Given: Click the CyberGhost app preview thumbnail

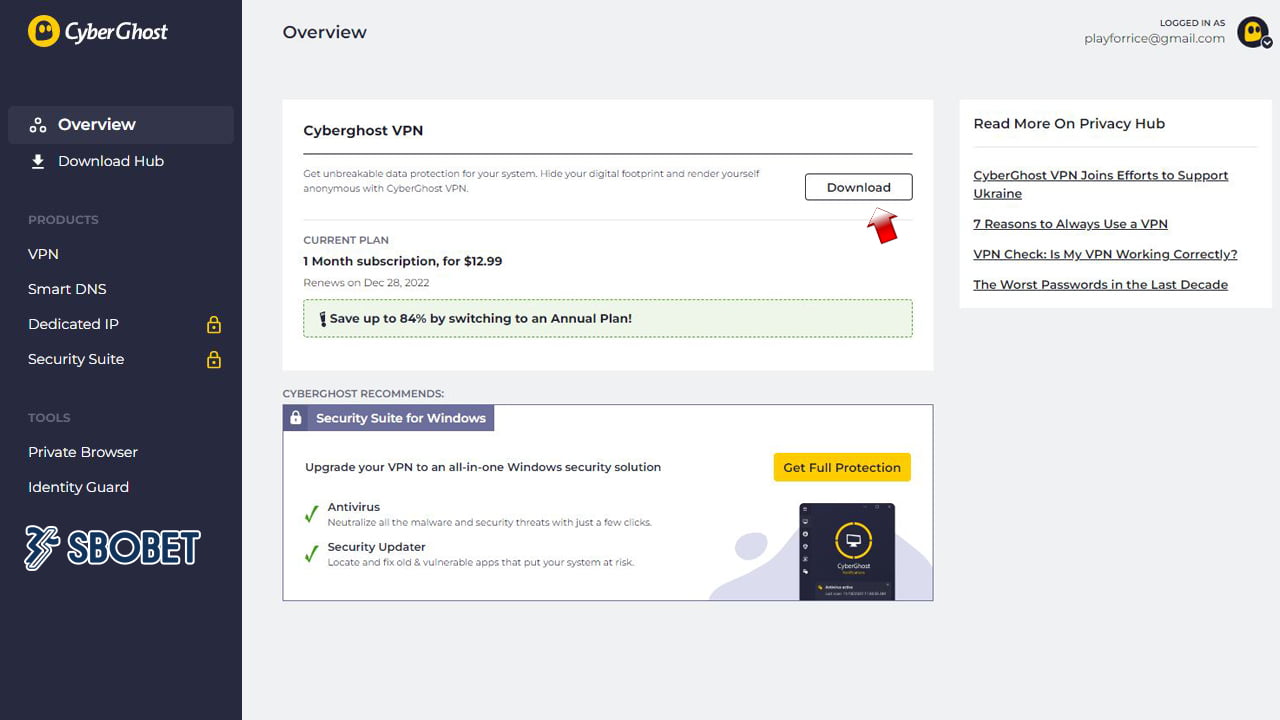Looking at the screenshot, I should (846, 551).
